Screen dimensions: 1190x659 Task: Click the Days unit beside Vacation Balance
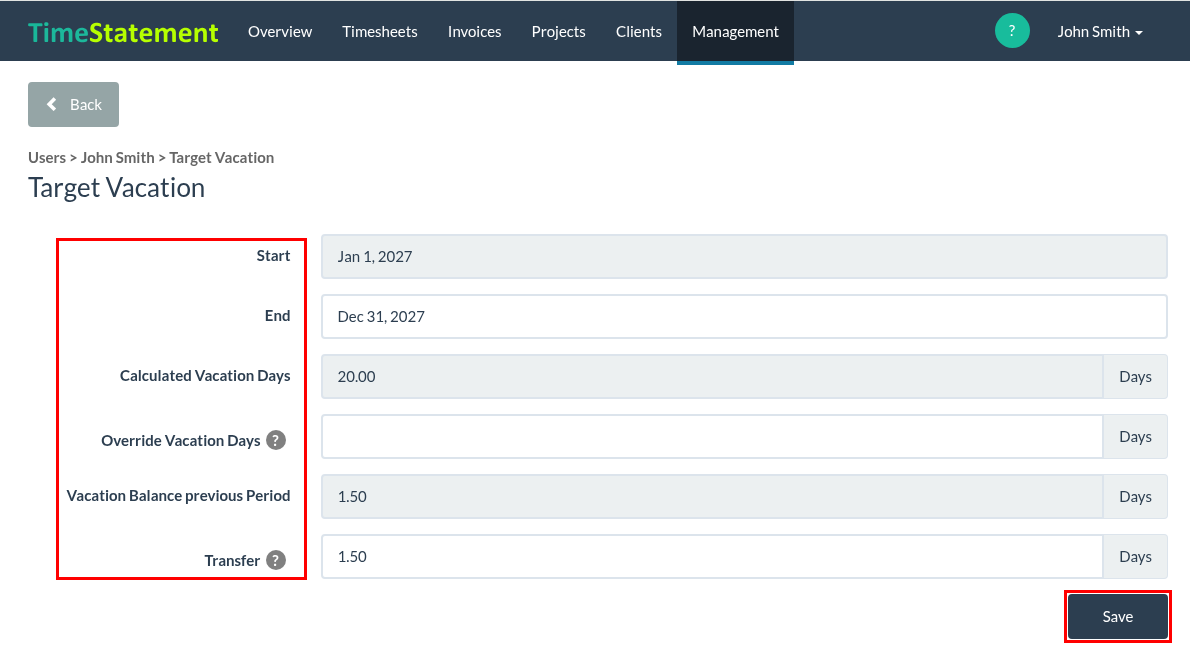1135,497
